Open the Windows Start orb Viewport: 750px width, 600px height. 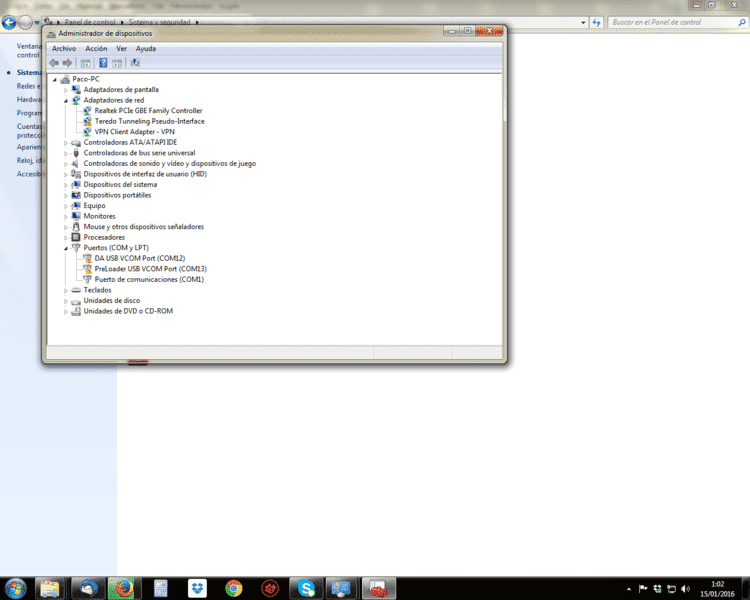(x=15, y=588)
